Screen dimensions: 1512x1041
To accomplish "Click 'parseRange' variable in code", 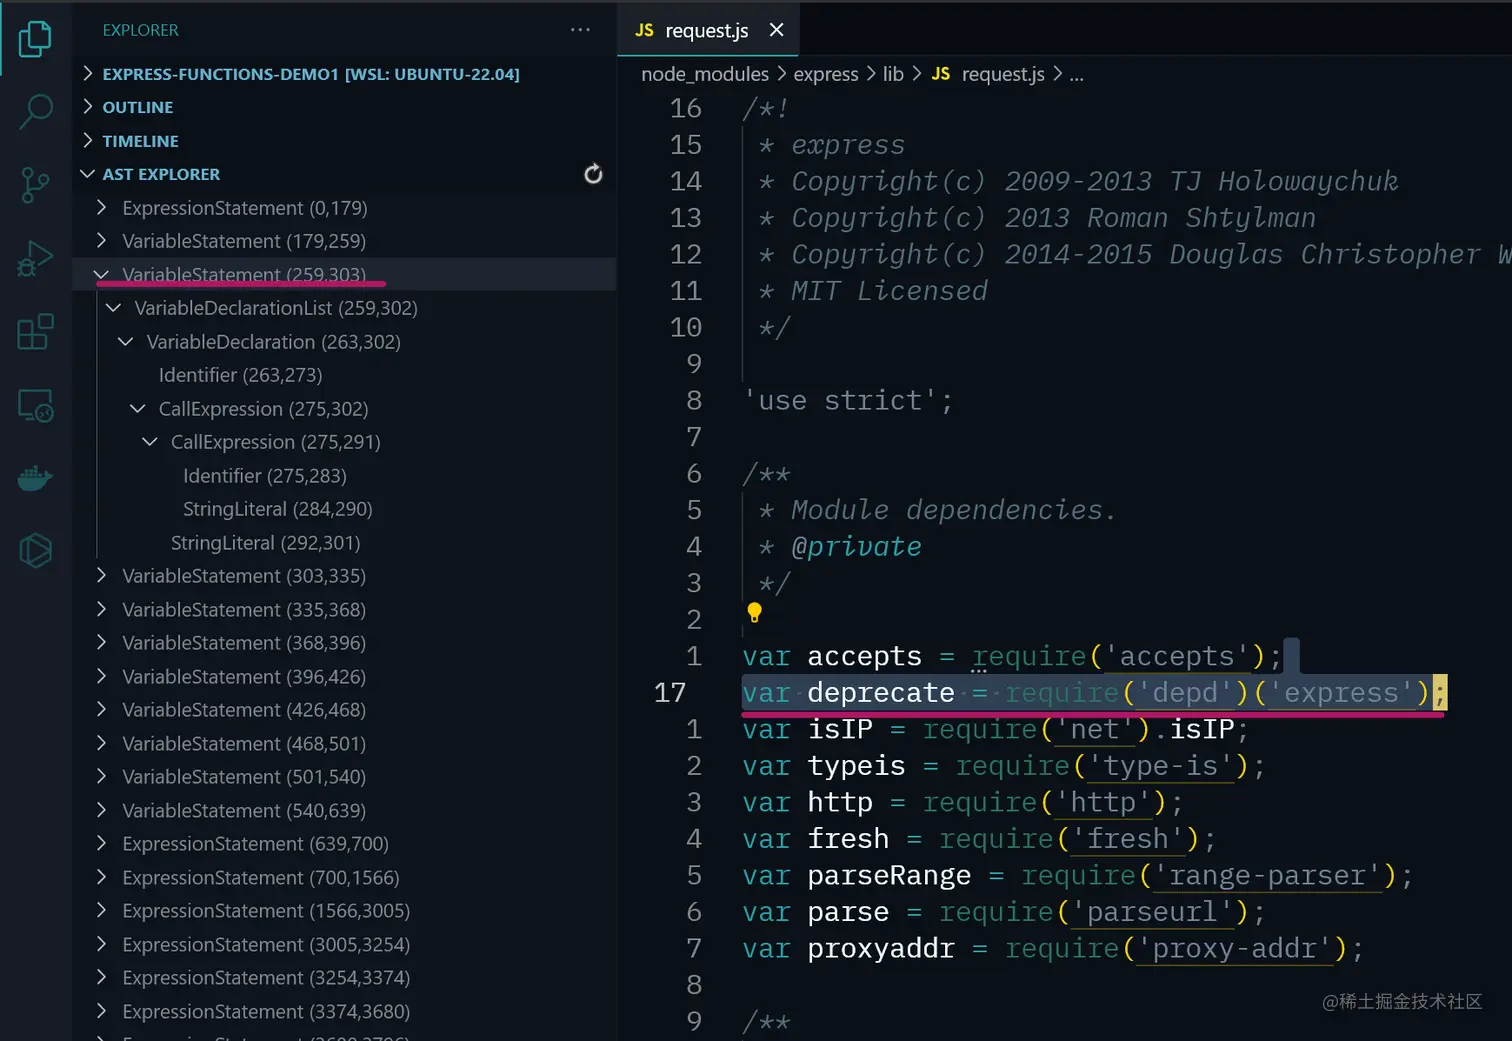I will 889,876.
